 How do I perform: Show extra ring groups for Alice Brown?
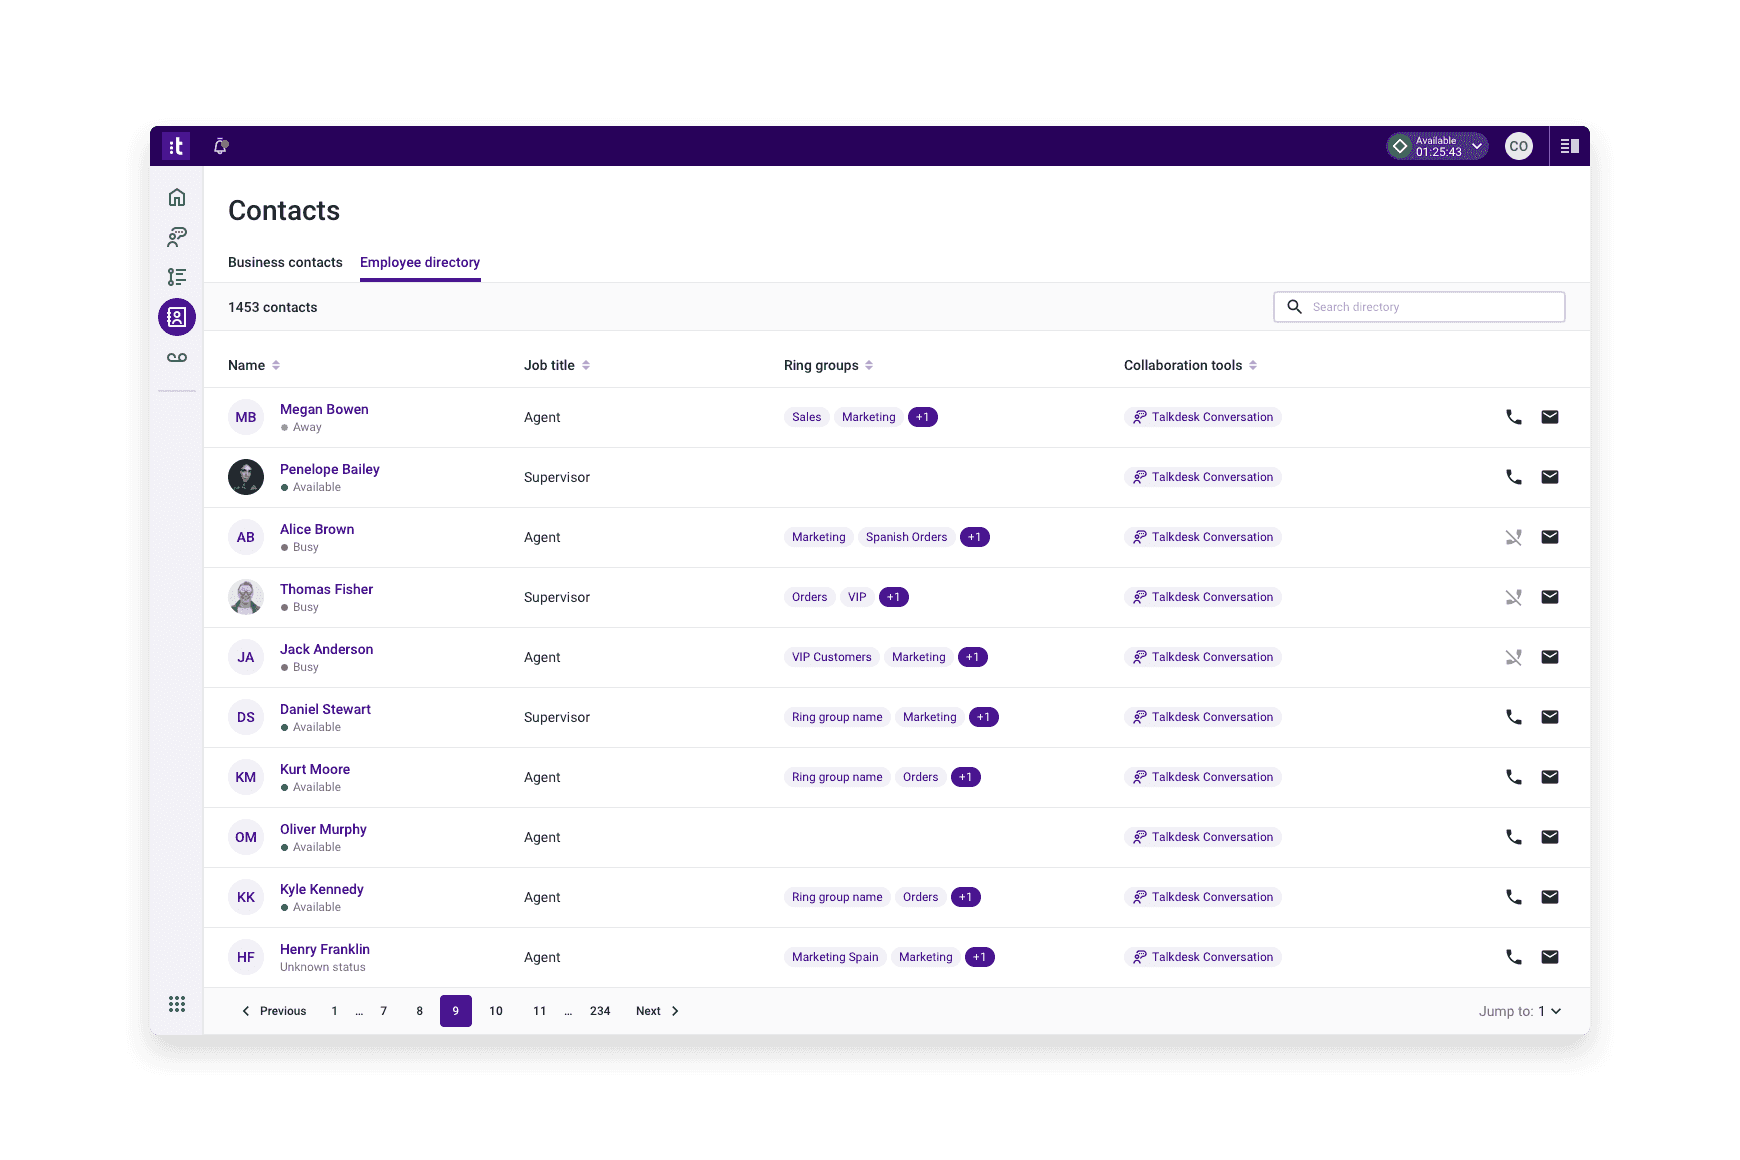tap(974, 537)
